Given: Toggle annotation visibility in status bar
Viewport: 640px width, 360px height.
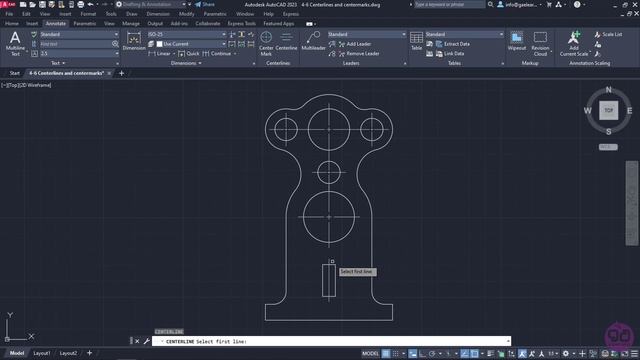Looking at the screenshot, I should (x=522, y=353).
